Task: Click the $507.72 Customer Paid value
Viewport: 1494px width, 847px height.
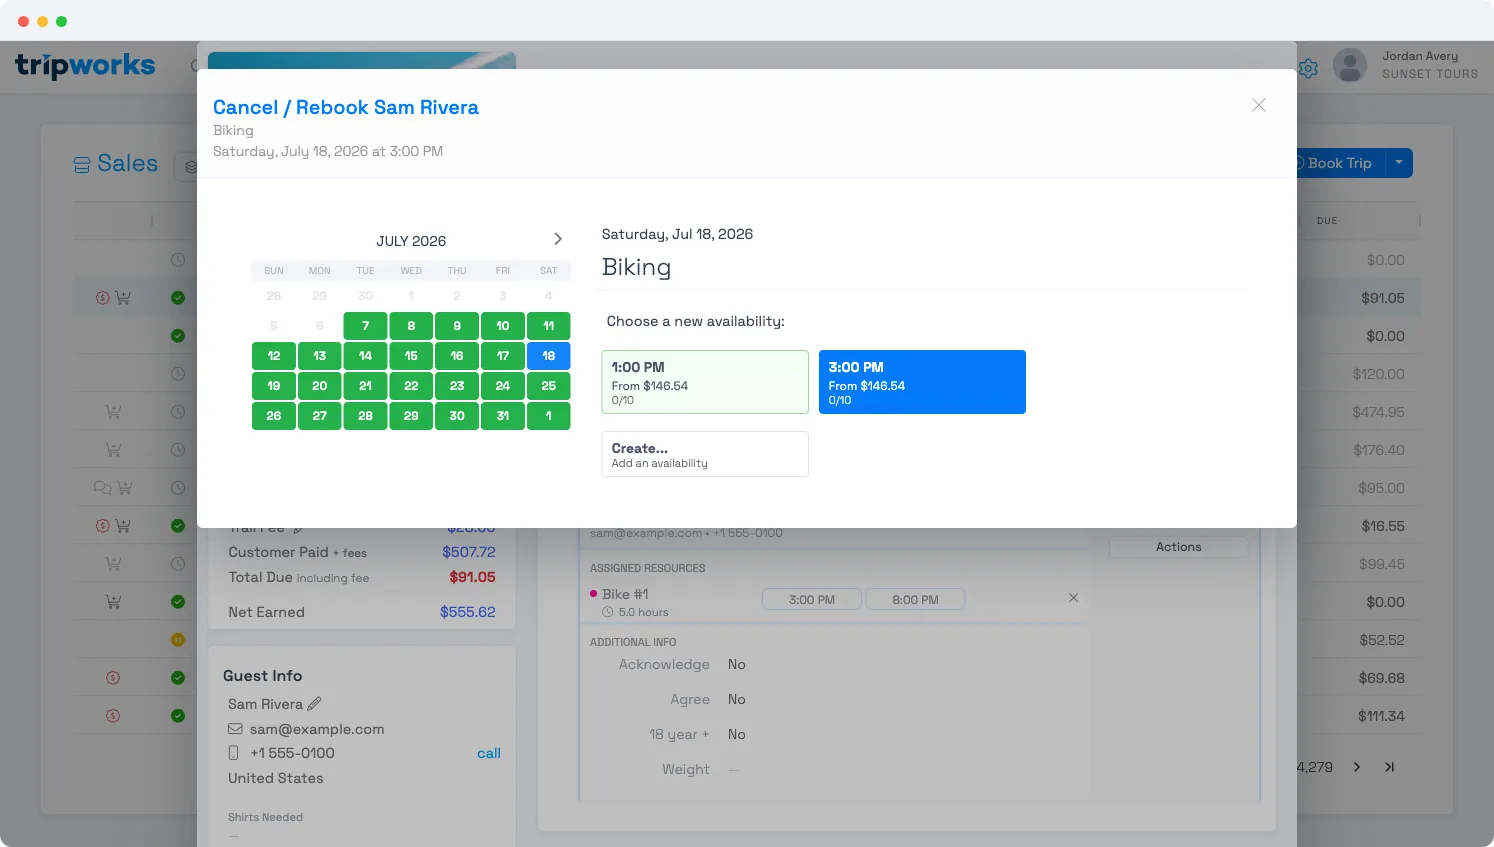Action: coord(469,552)
